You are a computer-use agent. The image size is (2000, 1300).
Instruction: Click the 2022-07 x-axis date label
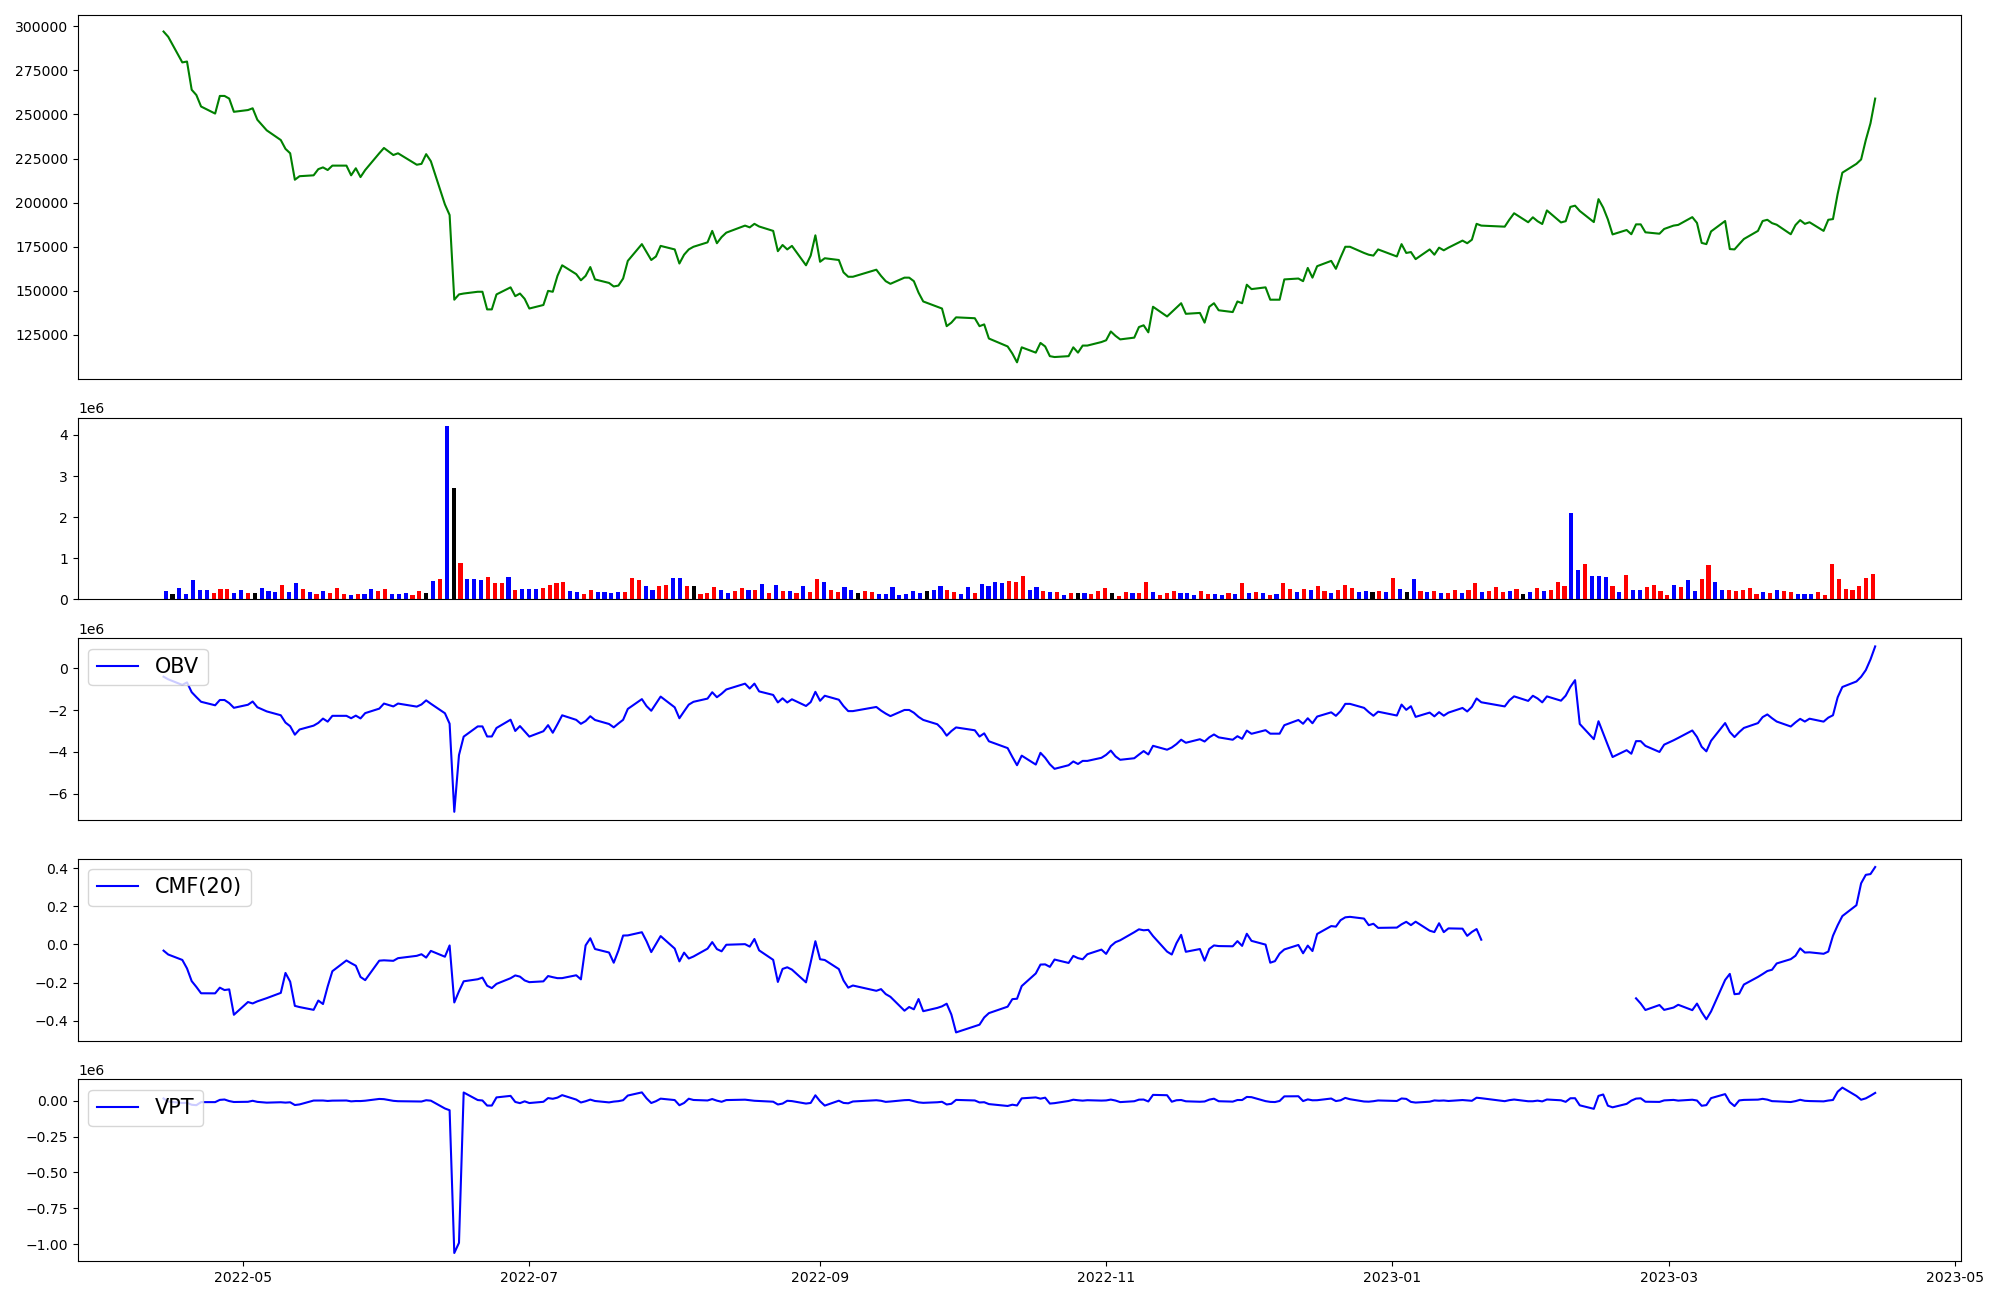529,1277
